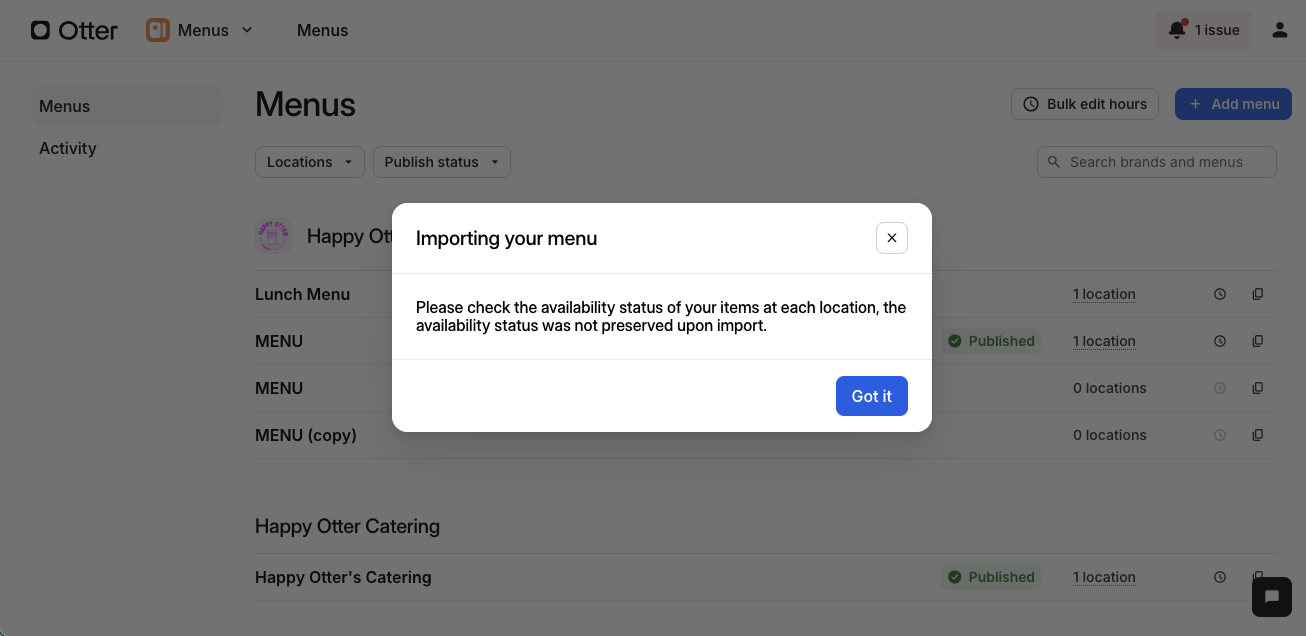Click the Got it button
Viewport: 1306px width, 636px height.
(872, 396)
